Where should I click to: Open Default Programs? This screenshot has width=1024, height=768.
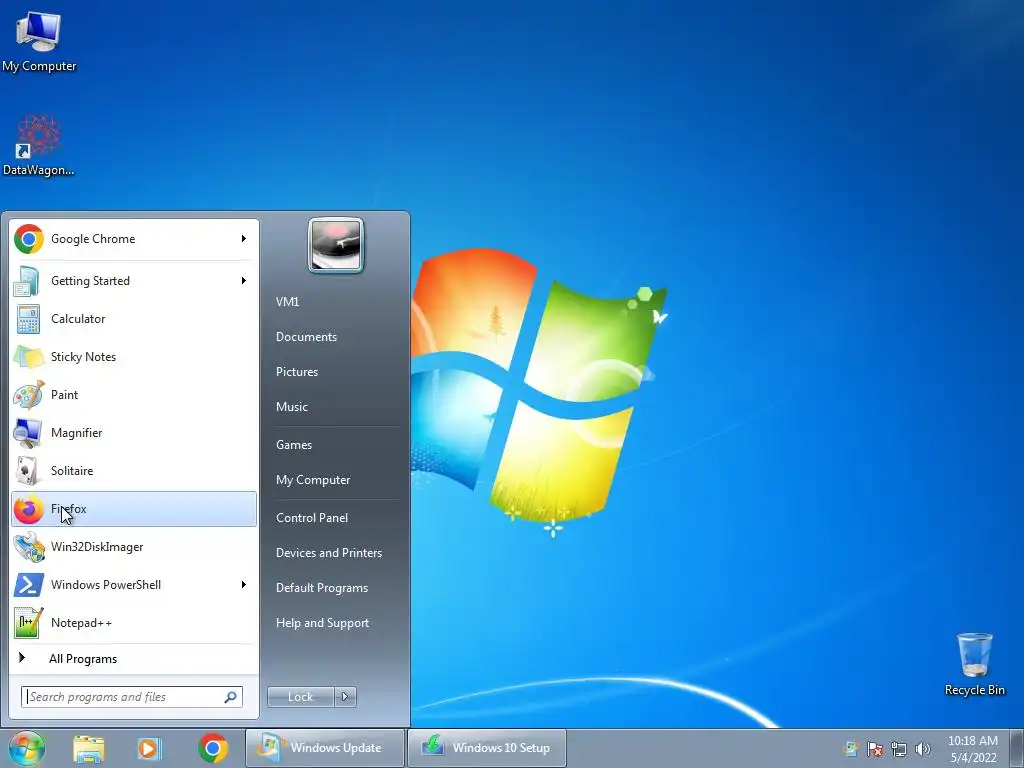tap(322, 588)
